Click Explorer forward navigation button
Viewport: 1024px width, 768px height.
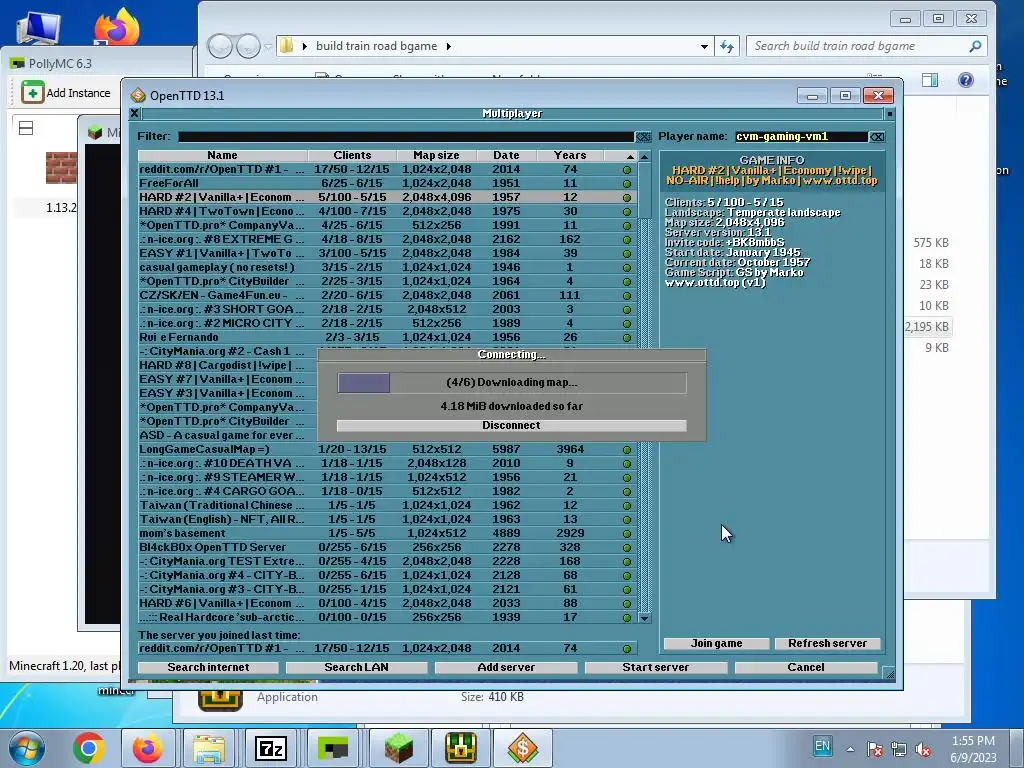[x=248, y=46]
